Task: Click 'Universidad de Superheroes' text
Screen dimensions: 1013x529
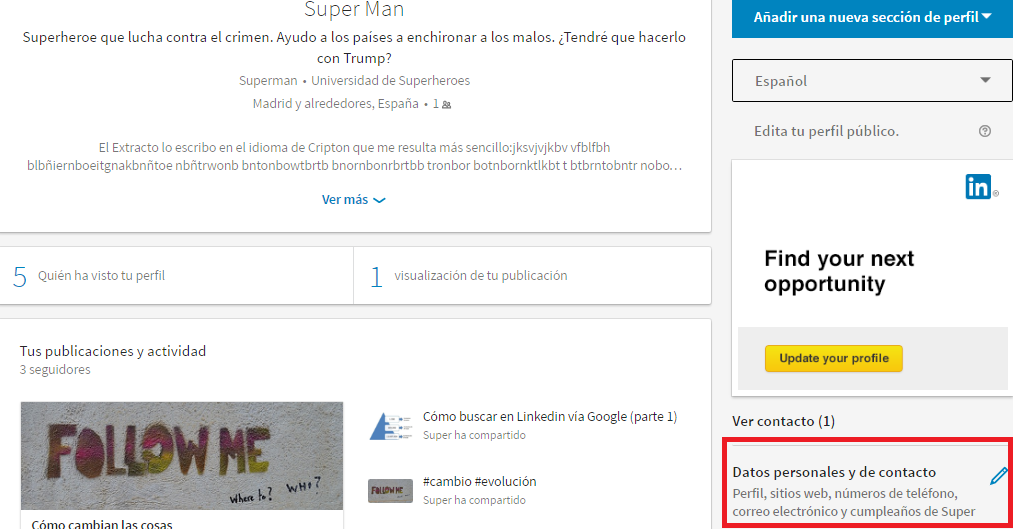Action: coord(390,81)
